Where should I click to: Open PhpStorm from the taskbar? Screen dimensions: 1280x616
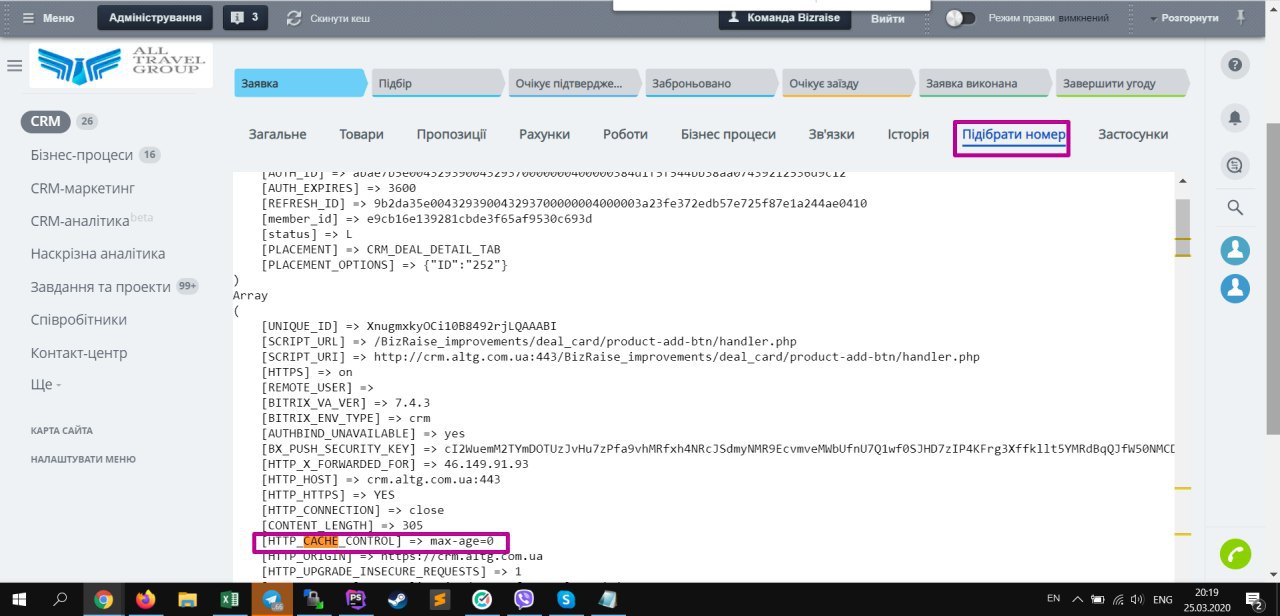[x=354, y=599]
